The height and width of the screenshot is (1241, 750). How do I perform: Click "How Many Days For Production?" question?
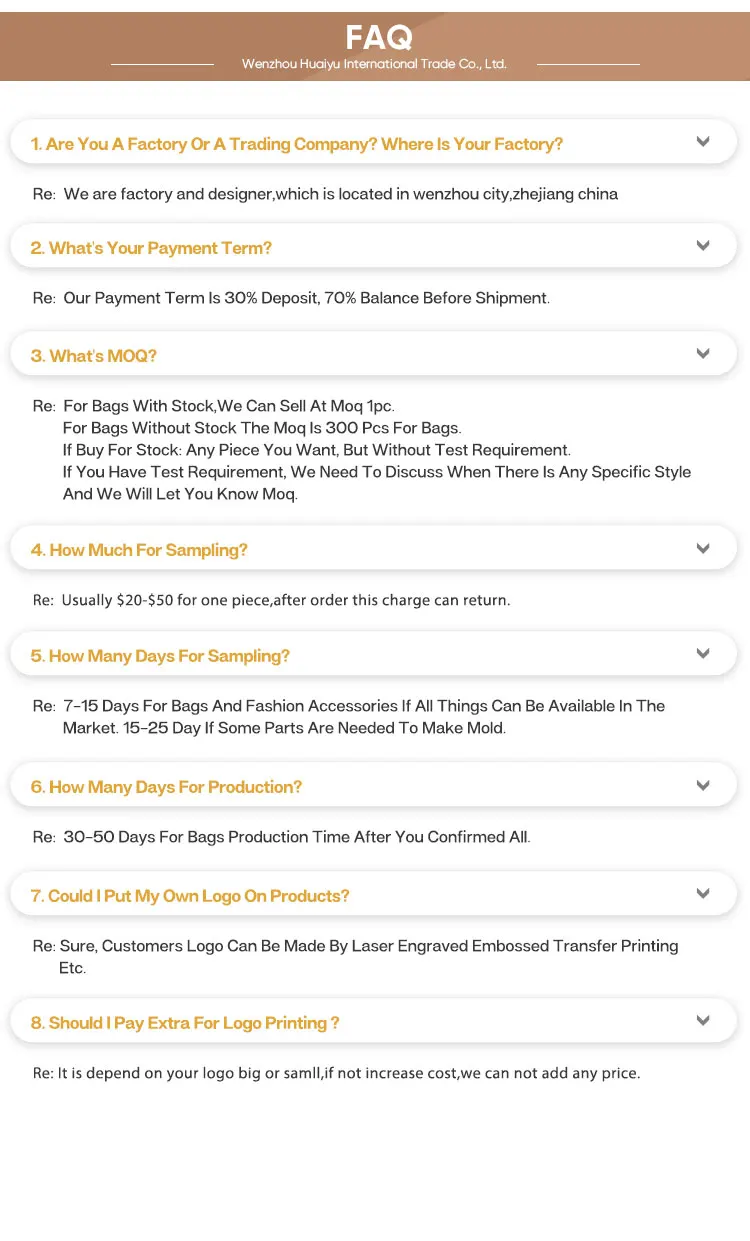[x=166, y=787]
